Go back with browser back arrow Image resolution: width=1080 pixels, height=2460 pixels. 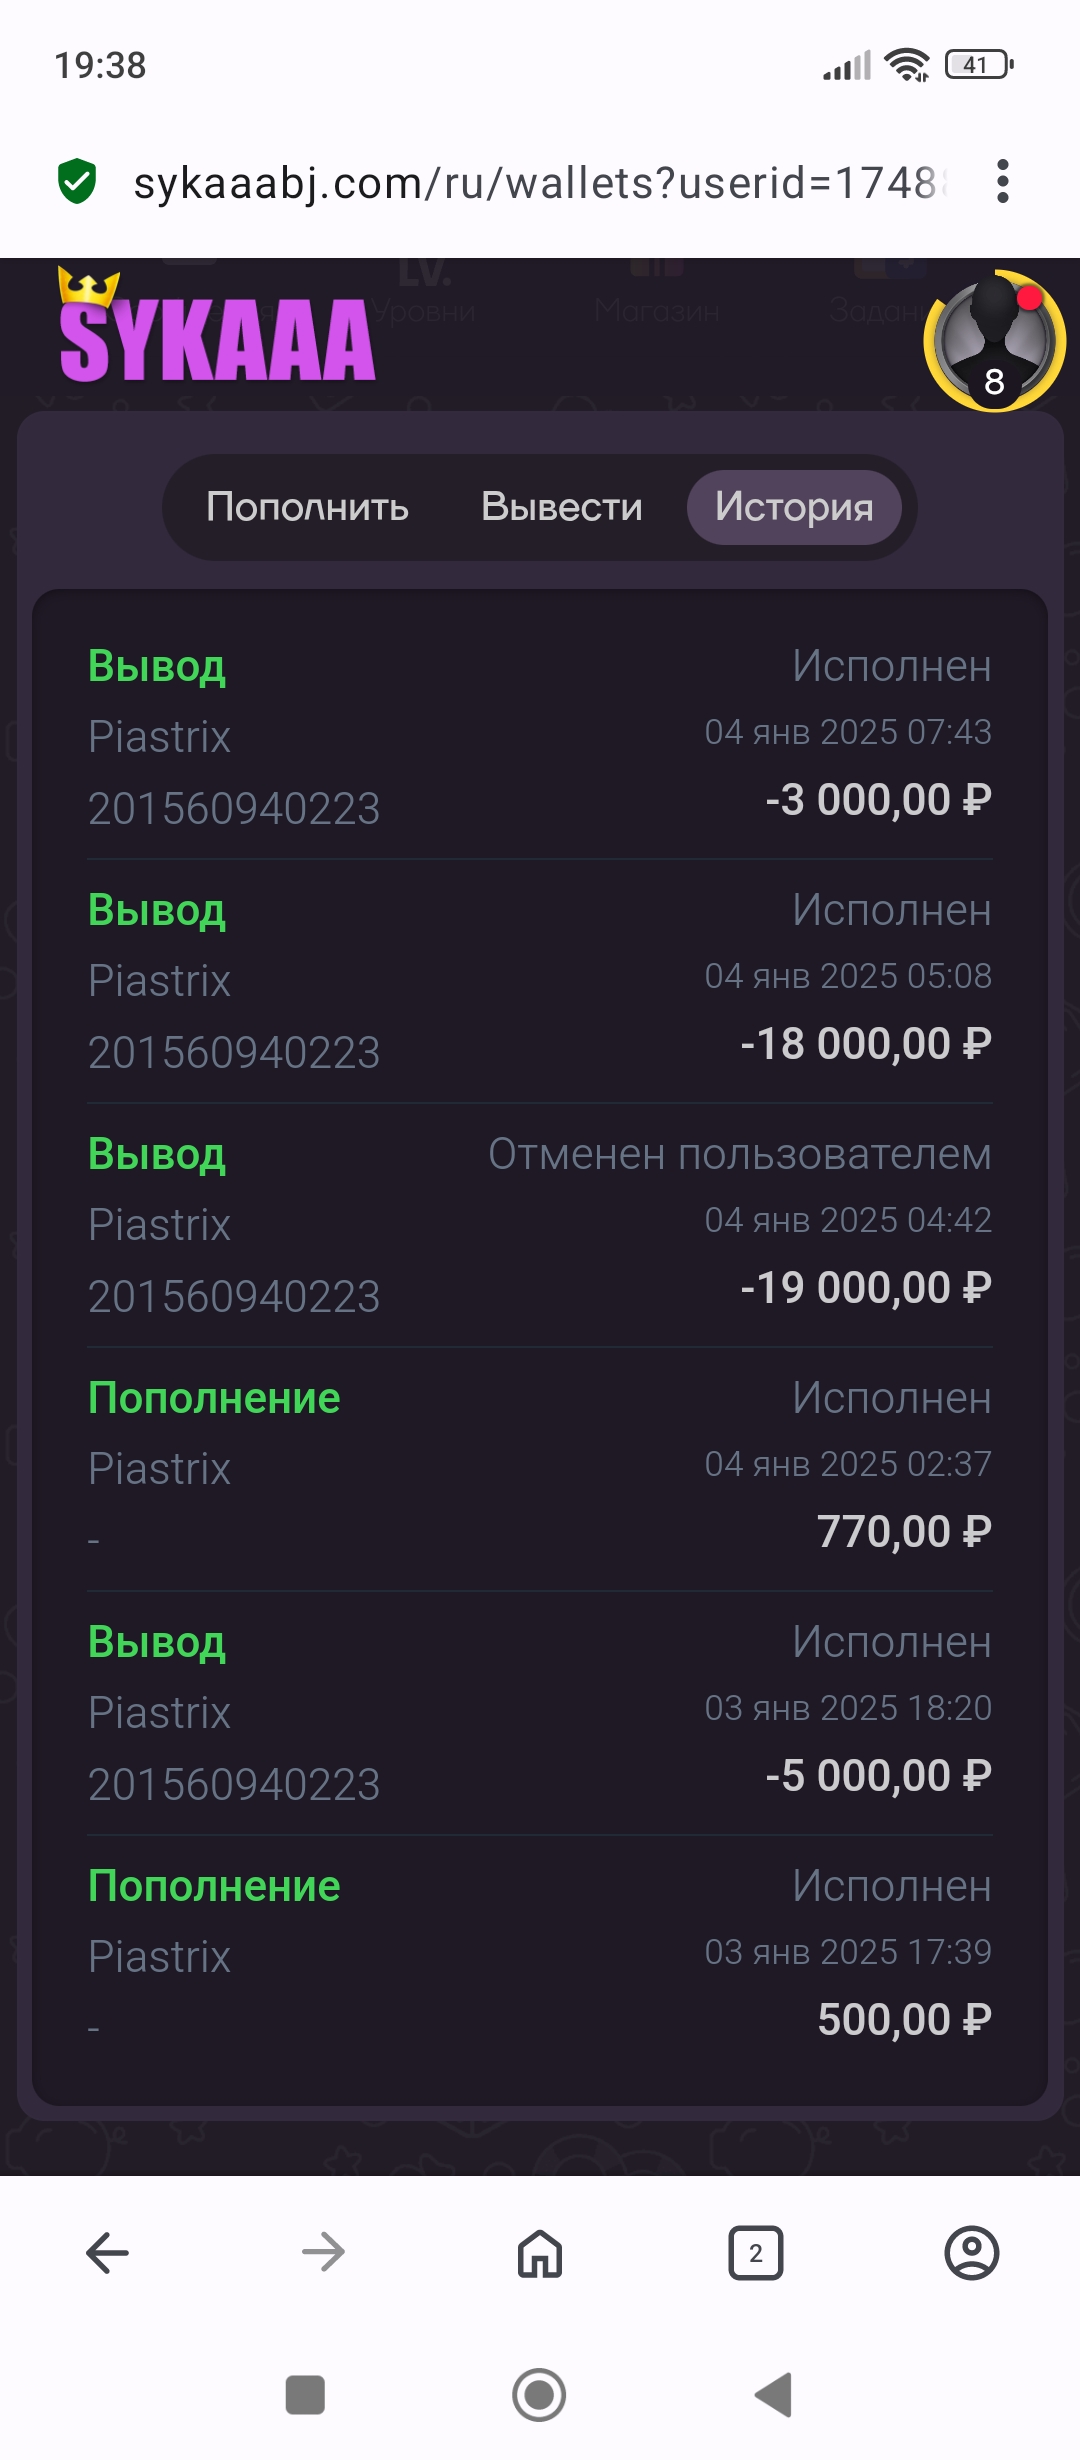(108, 2253)
